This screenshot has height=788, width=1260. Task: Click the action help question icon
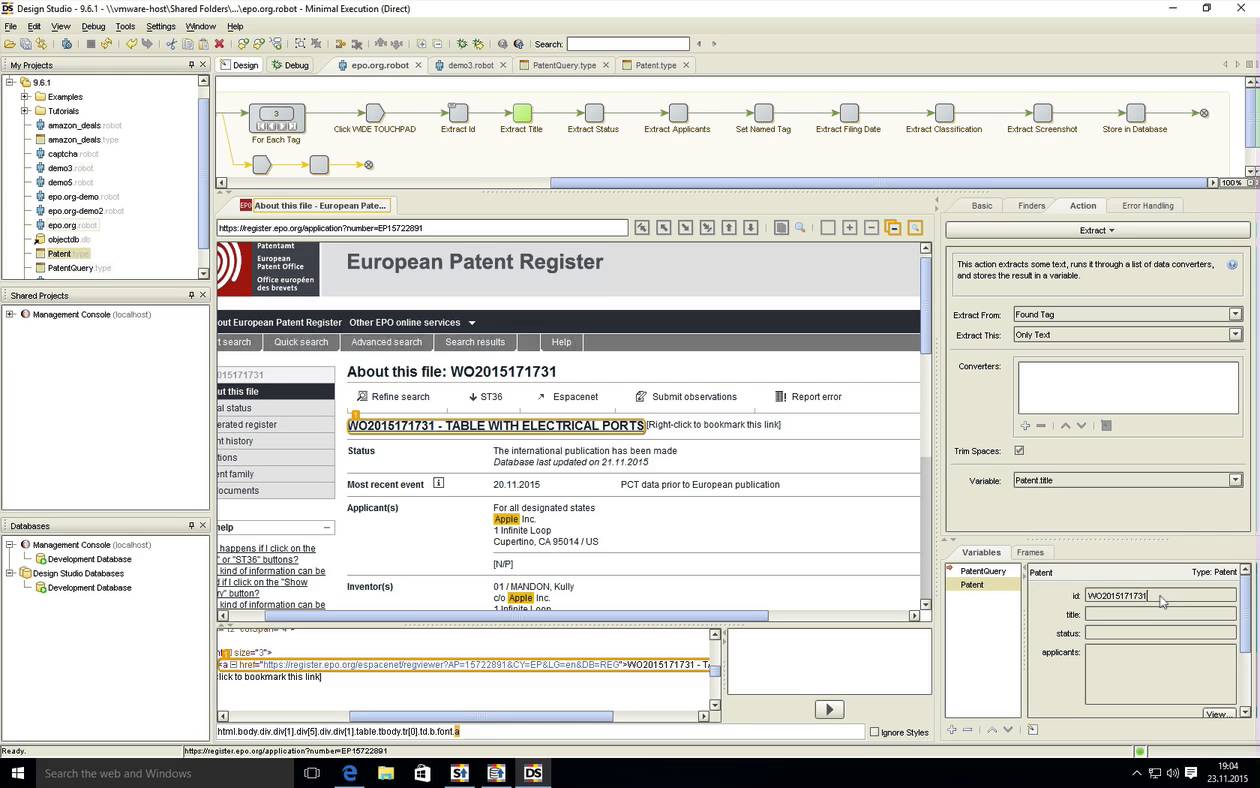click(x=1232, y=265)
